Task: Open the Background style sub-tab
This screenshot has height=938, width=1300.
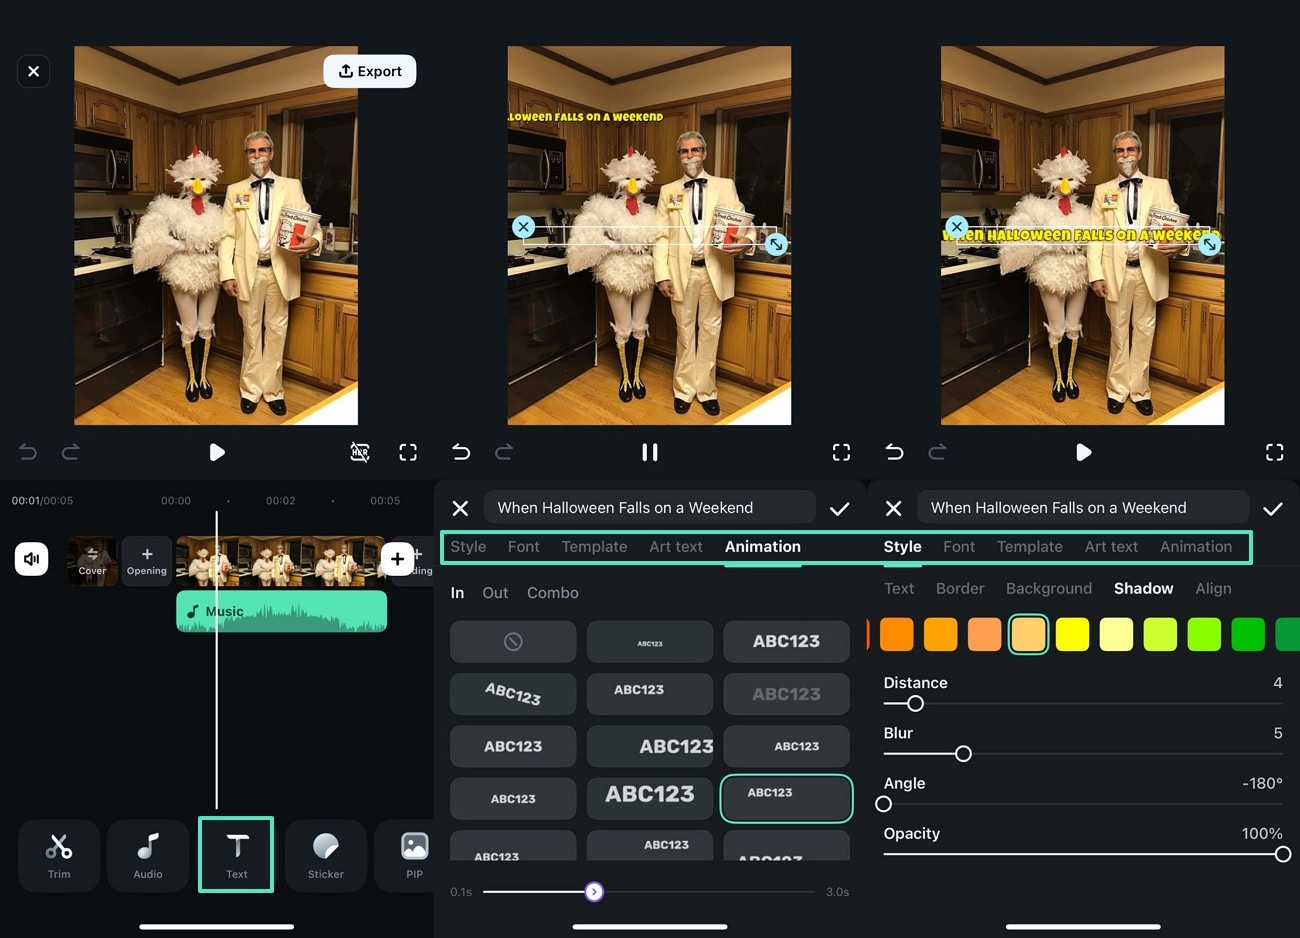Action: pos(1049,588)
